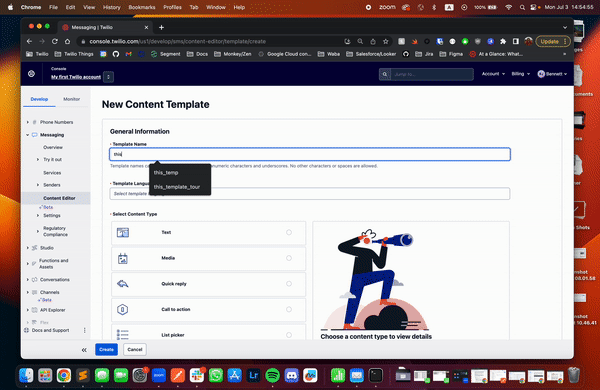This screenshot has width=600, height=390.
Task: Switch to the Monitor tab
Action: click(72, 99)
